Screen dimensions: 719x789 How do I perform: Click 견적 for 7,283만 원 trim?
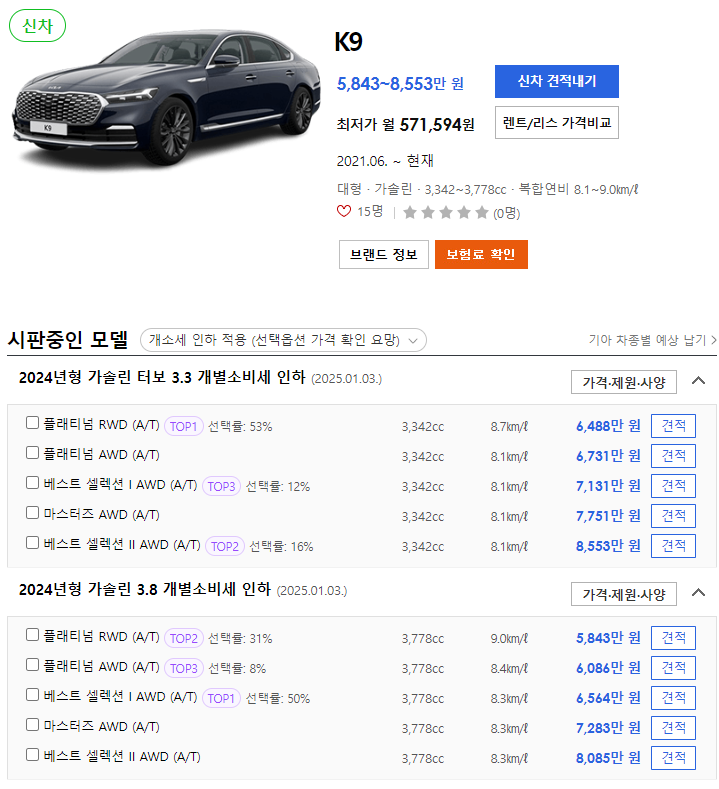(x=673, y=728)
